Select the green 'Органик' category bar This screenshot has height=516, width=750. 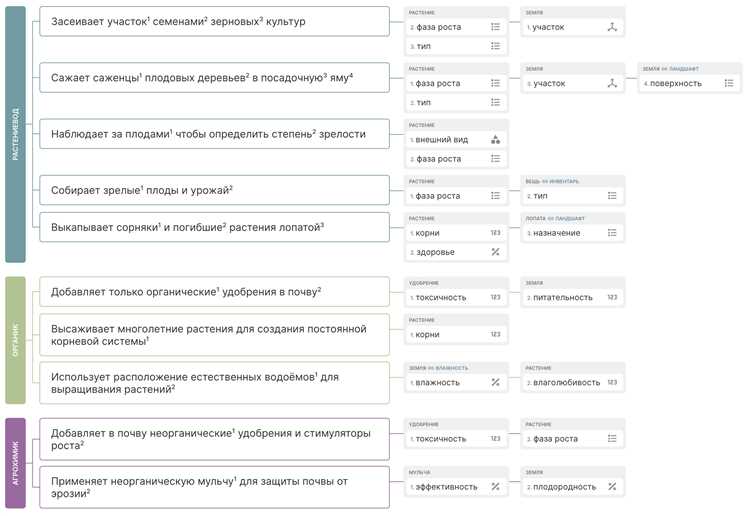click(x=15, y=340)
